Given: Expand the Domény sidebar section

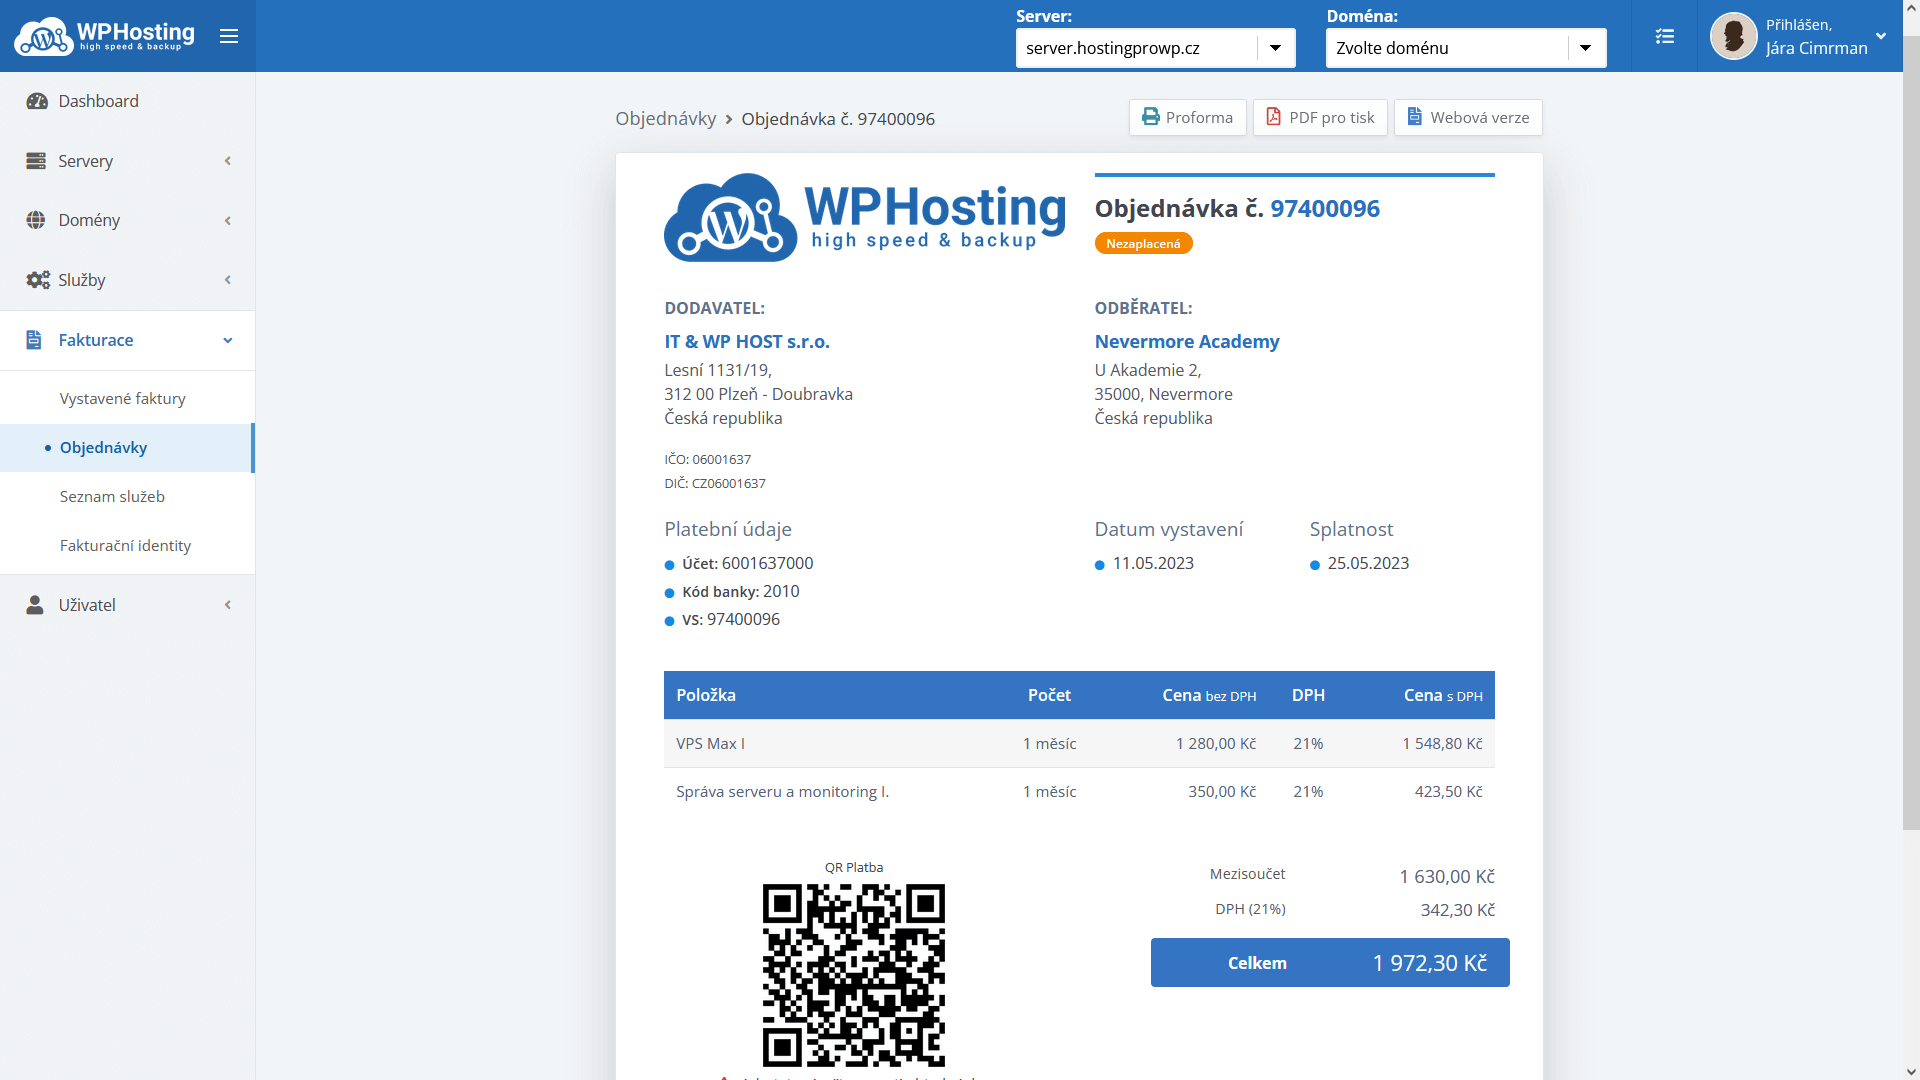Looking at the screenshot, I should click(x=127, y=220).
